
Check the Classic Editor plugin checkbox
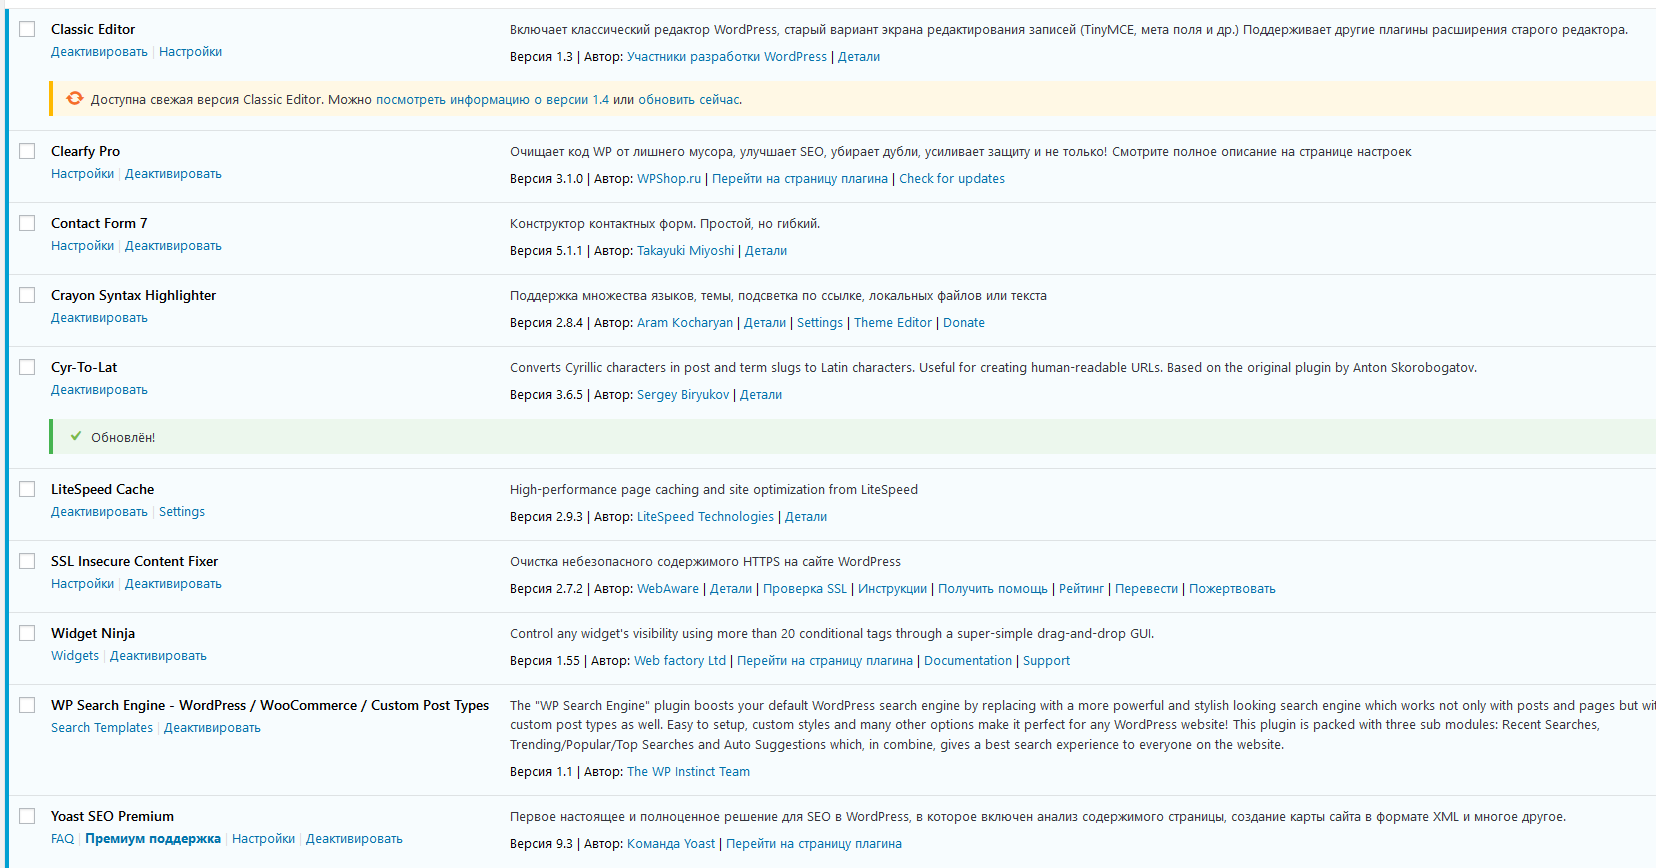point(27,29)
